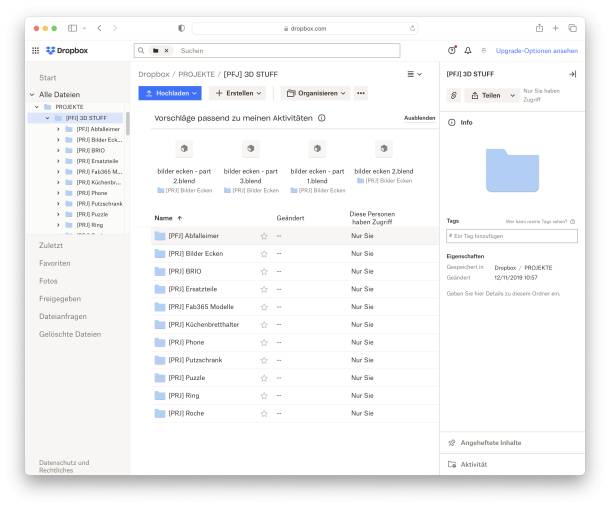
Task: Open the activity clock icon in header
Action: coord(452,50)
